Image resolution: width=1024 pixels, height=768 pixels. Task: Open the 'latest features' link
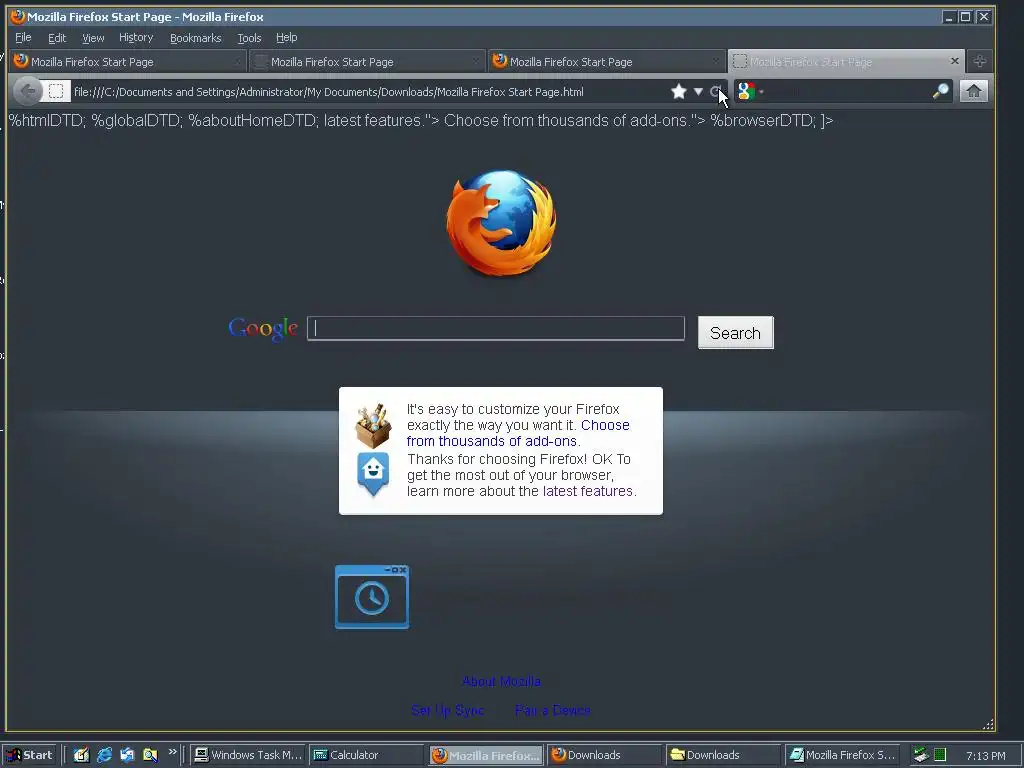[588, 491]
